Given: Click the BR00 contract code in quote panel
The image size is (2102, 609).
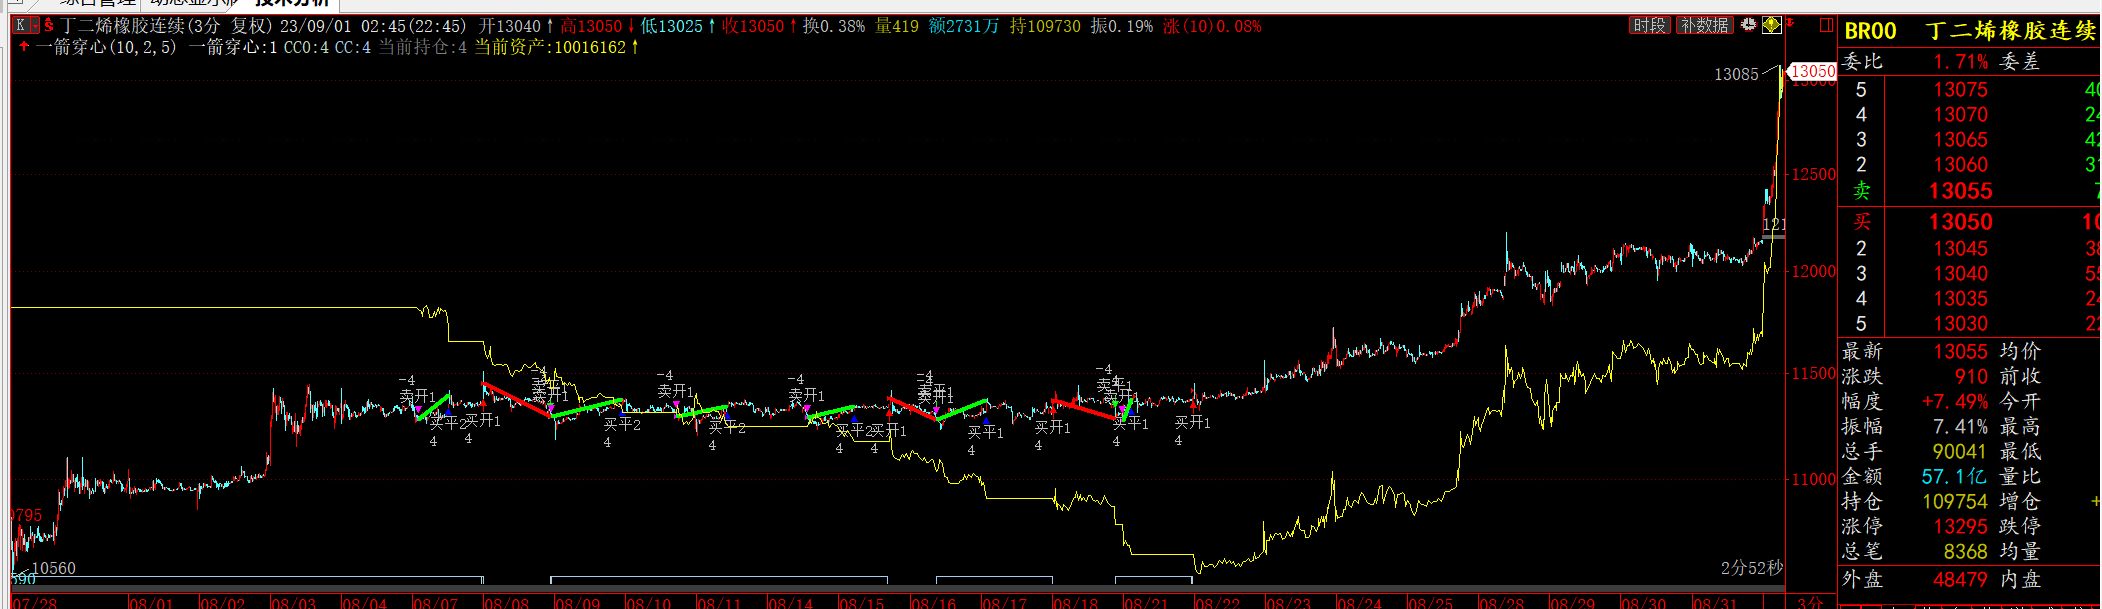Looking at the screenshot, I should click(1870, 31).
